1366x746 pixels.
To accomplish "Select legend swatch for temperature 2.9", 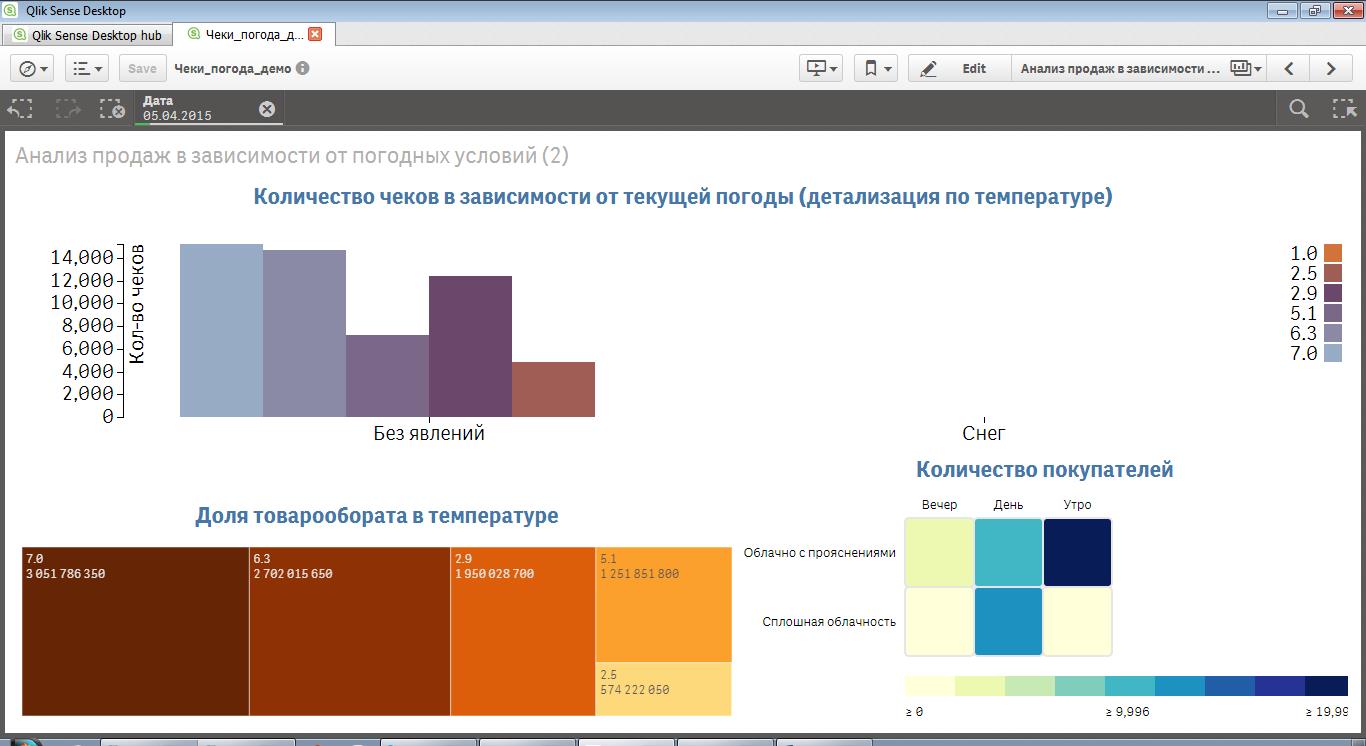I will point(1332,293).
